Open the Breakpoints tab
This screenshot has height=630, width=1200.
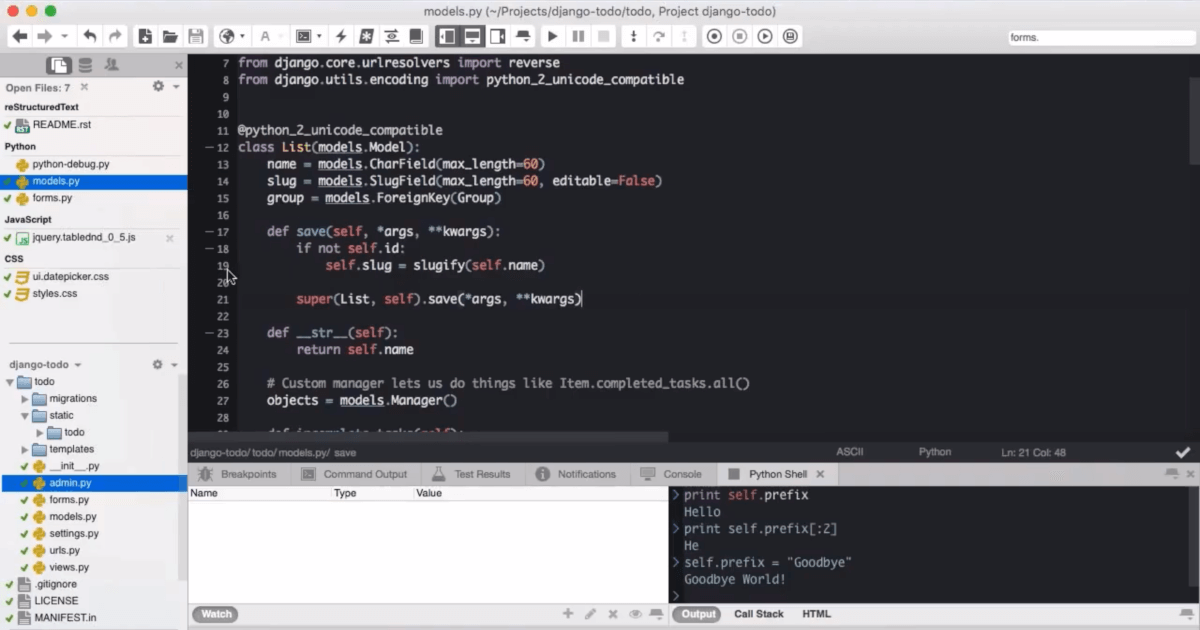click(x=238, y=474)
